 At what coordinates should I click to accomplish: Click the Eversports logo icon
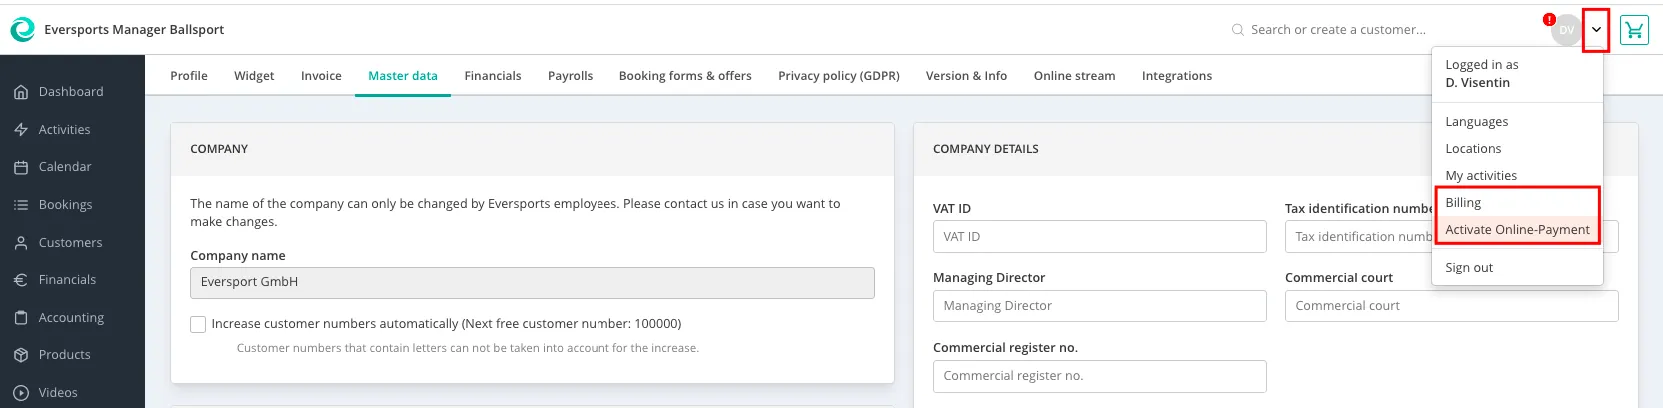(x=22, y=30)
